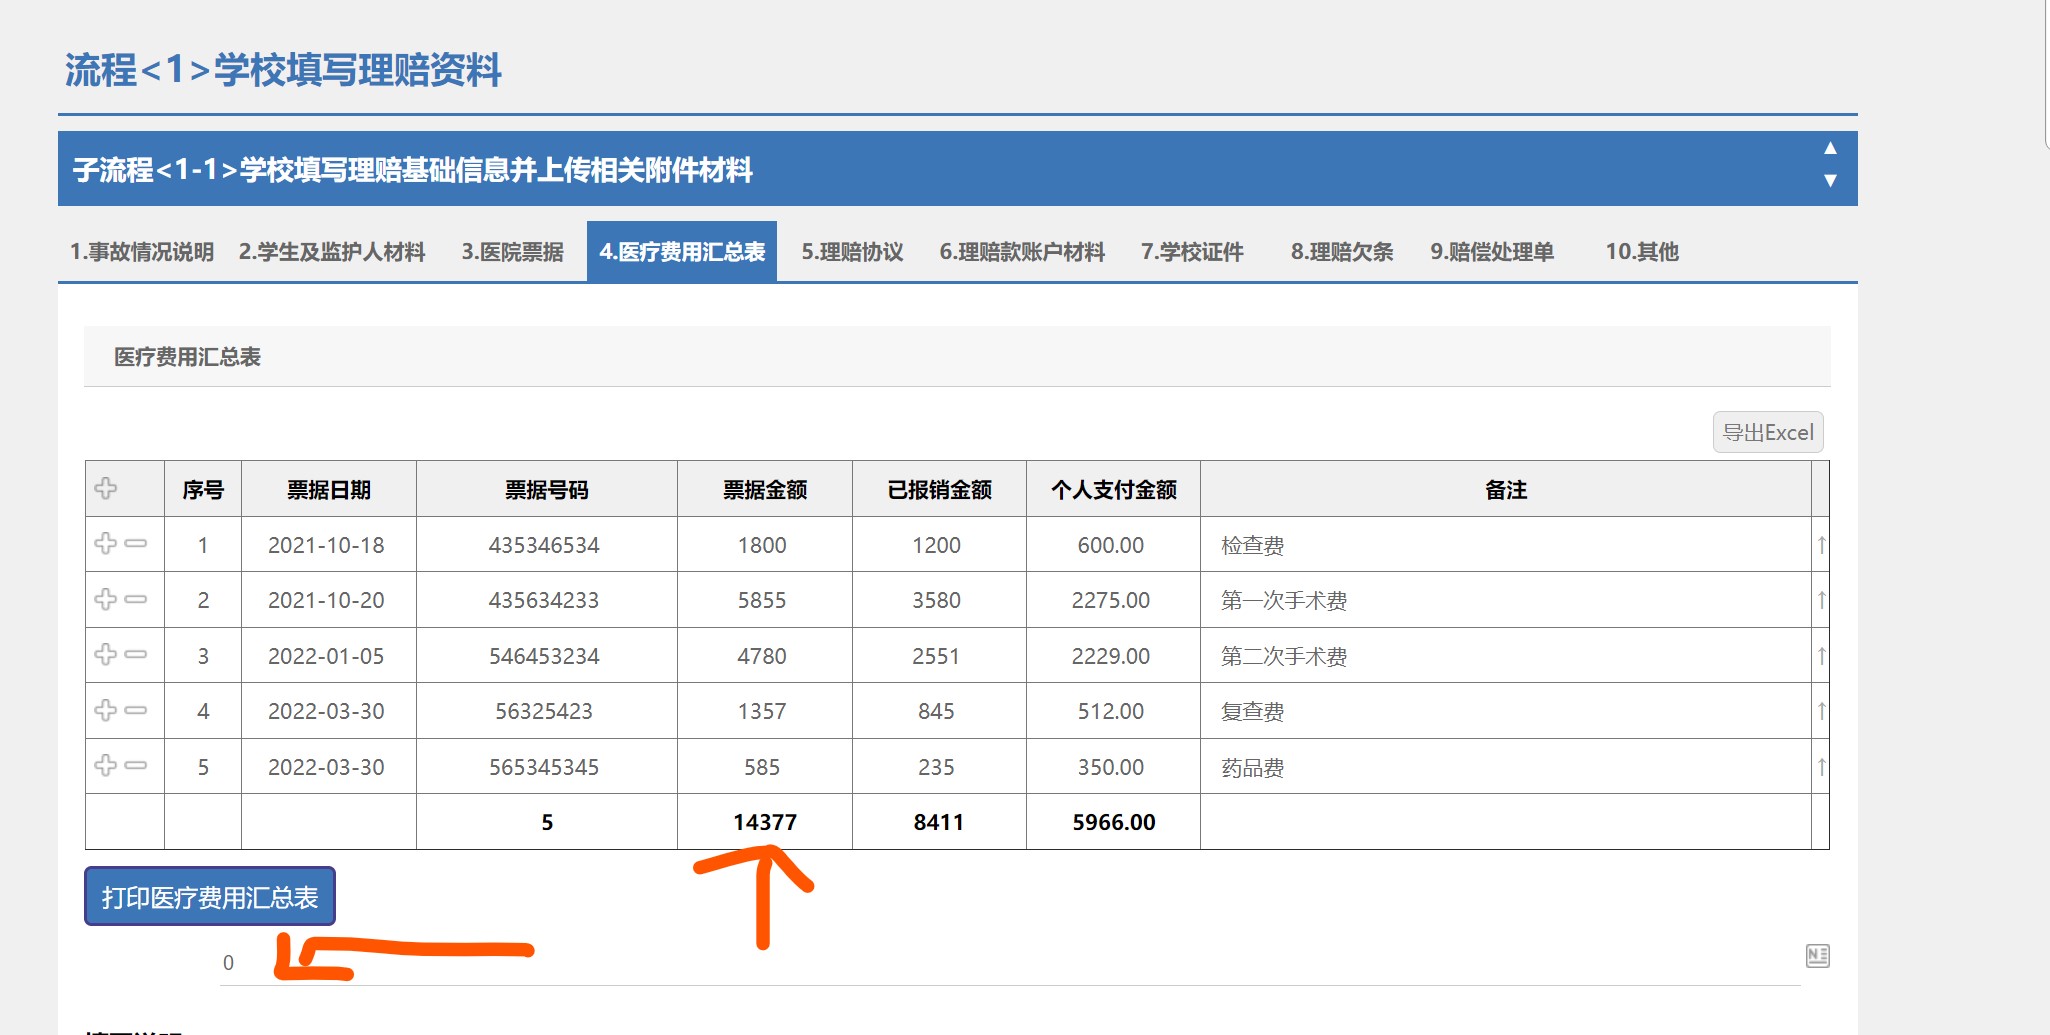
Task: Click the 票据金额 column header
Action: tap(765, 490)
